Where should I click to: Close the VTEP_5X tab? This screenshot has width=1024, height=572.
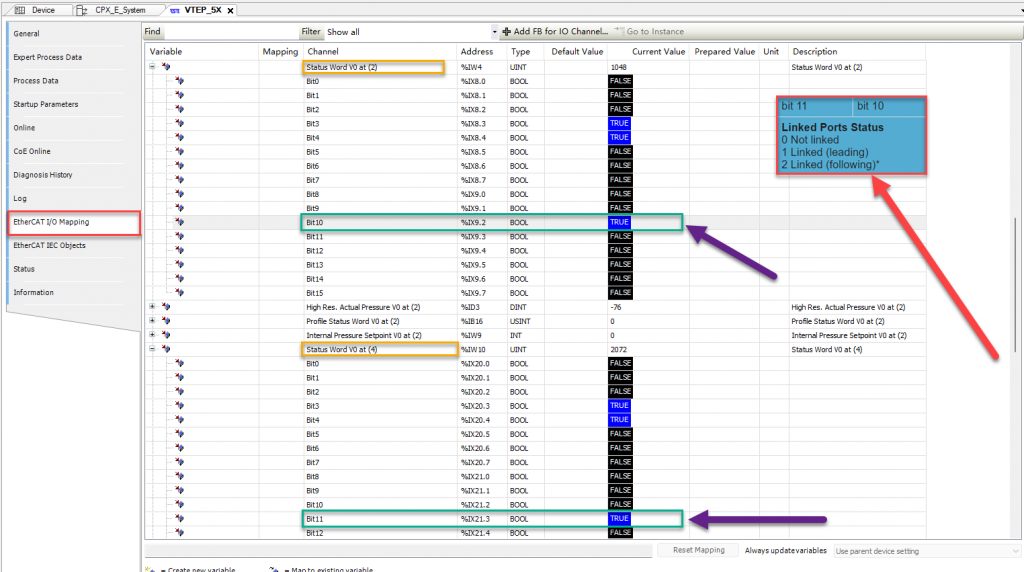click(231, 10)
